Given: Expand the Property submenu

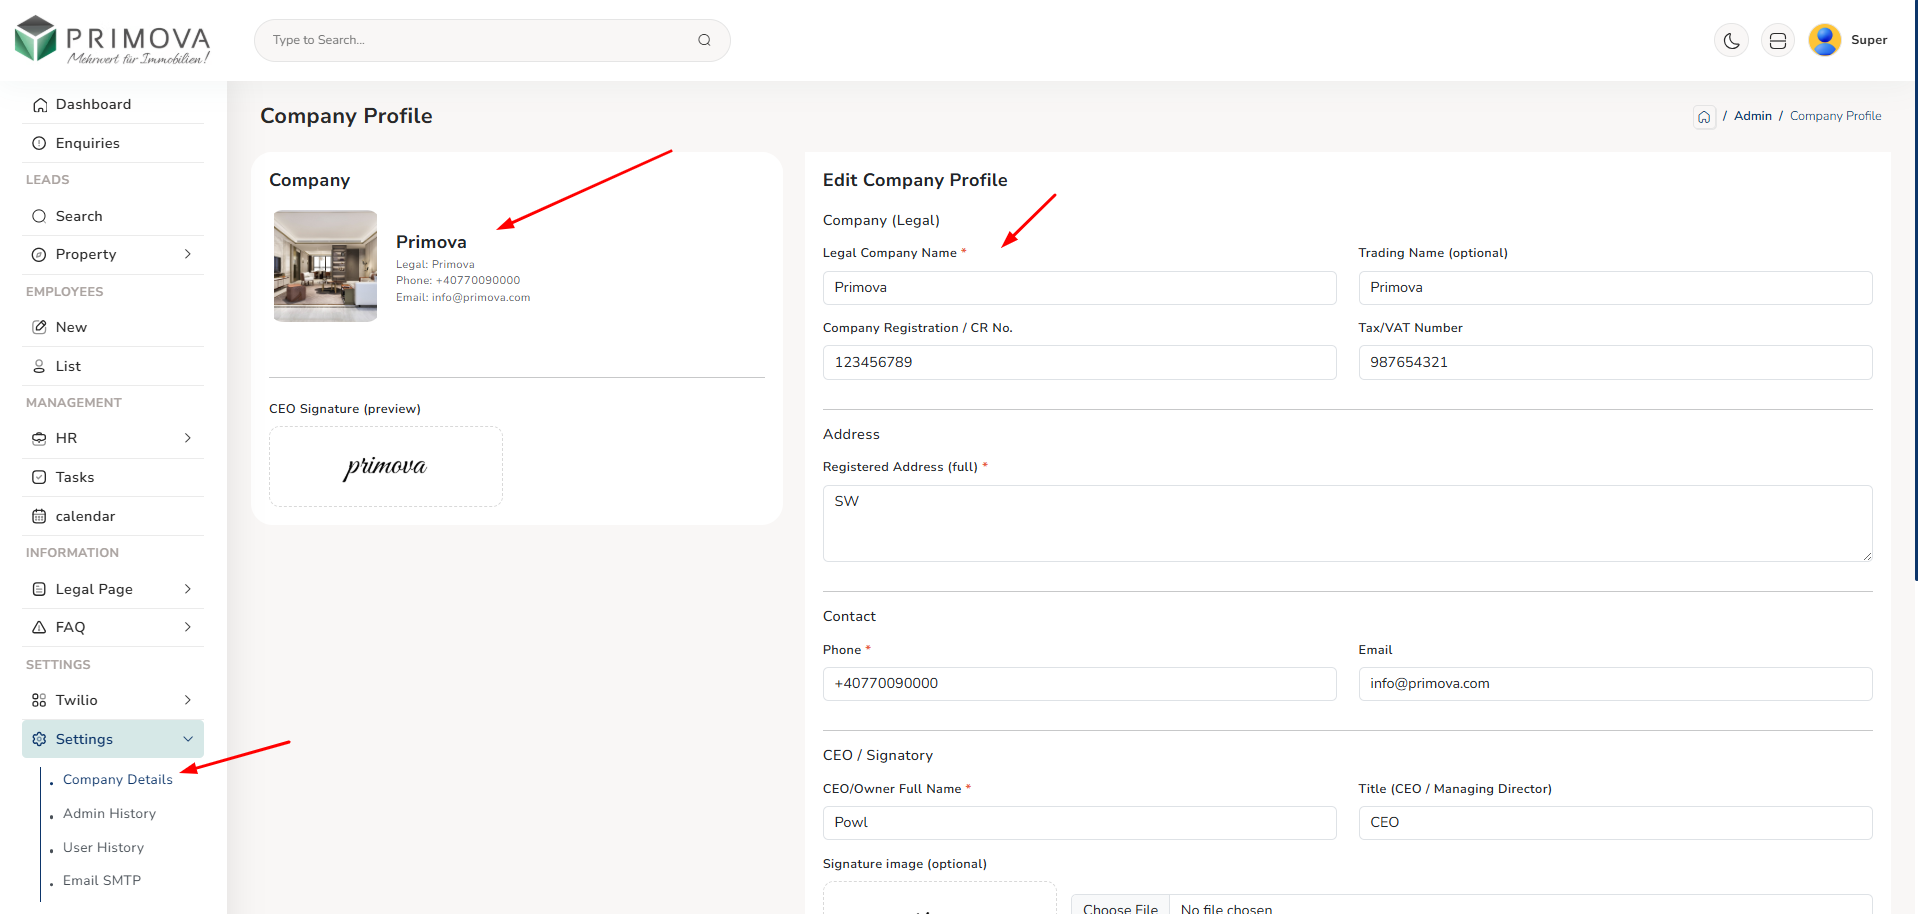Looking at the screenshot, I should point(112,255).
